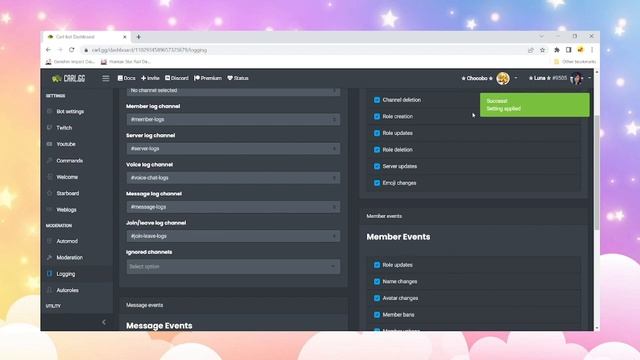Click the Carl.gg logo
The image size is (640, 360).
[x=69, y=78]
